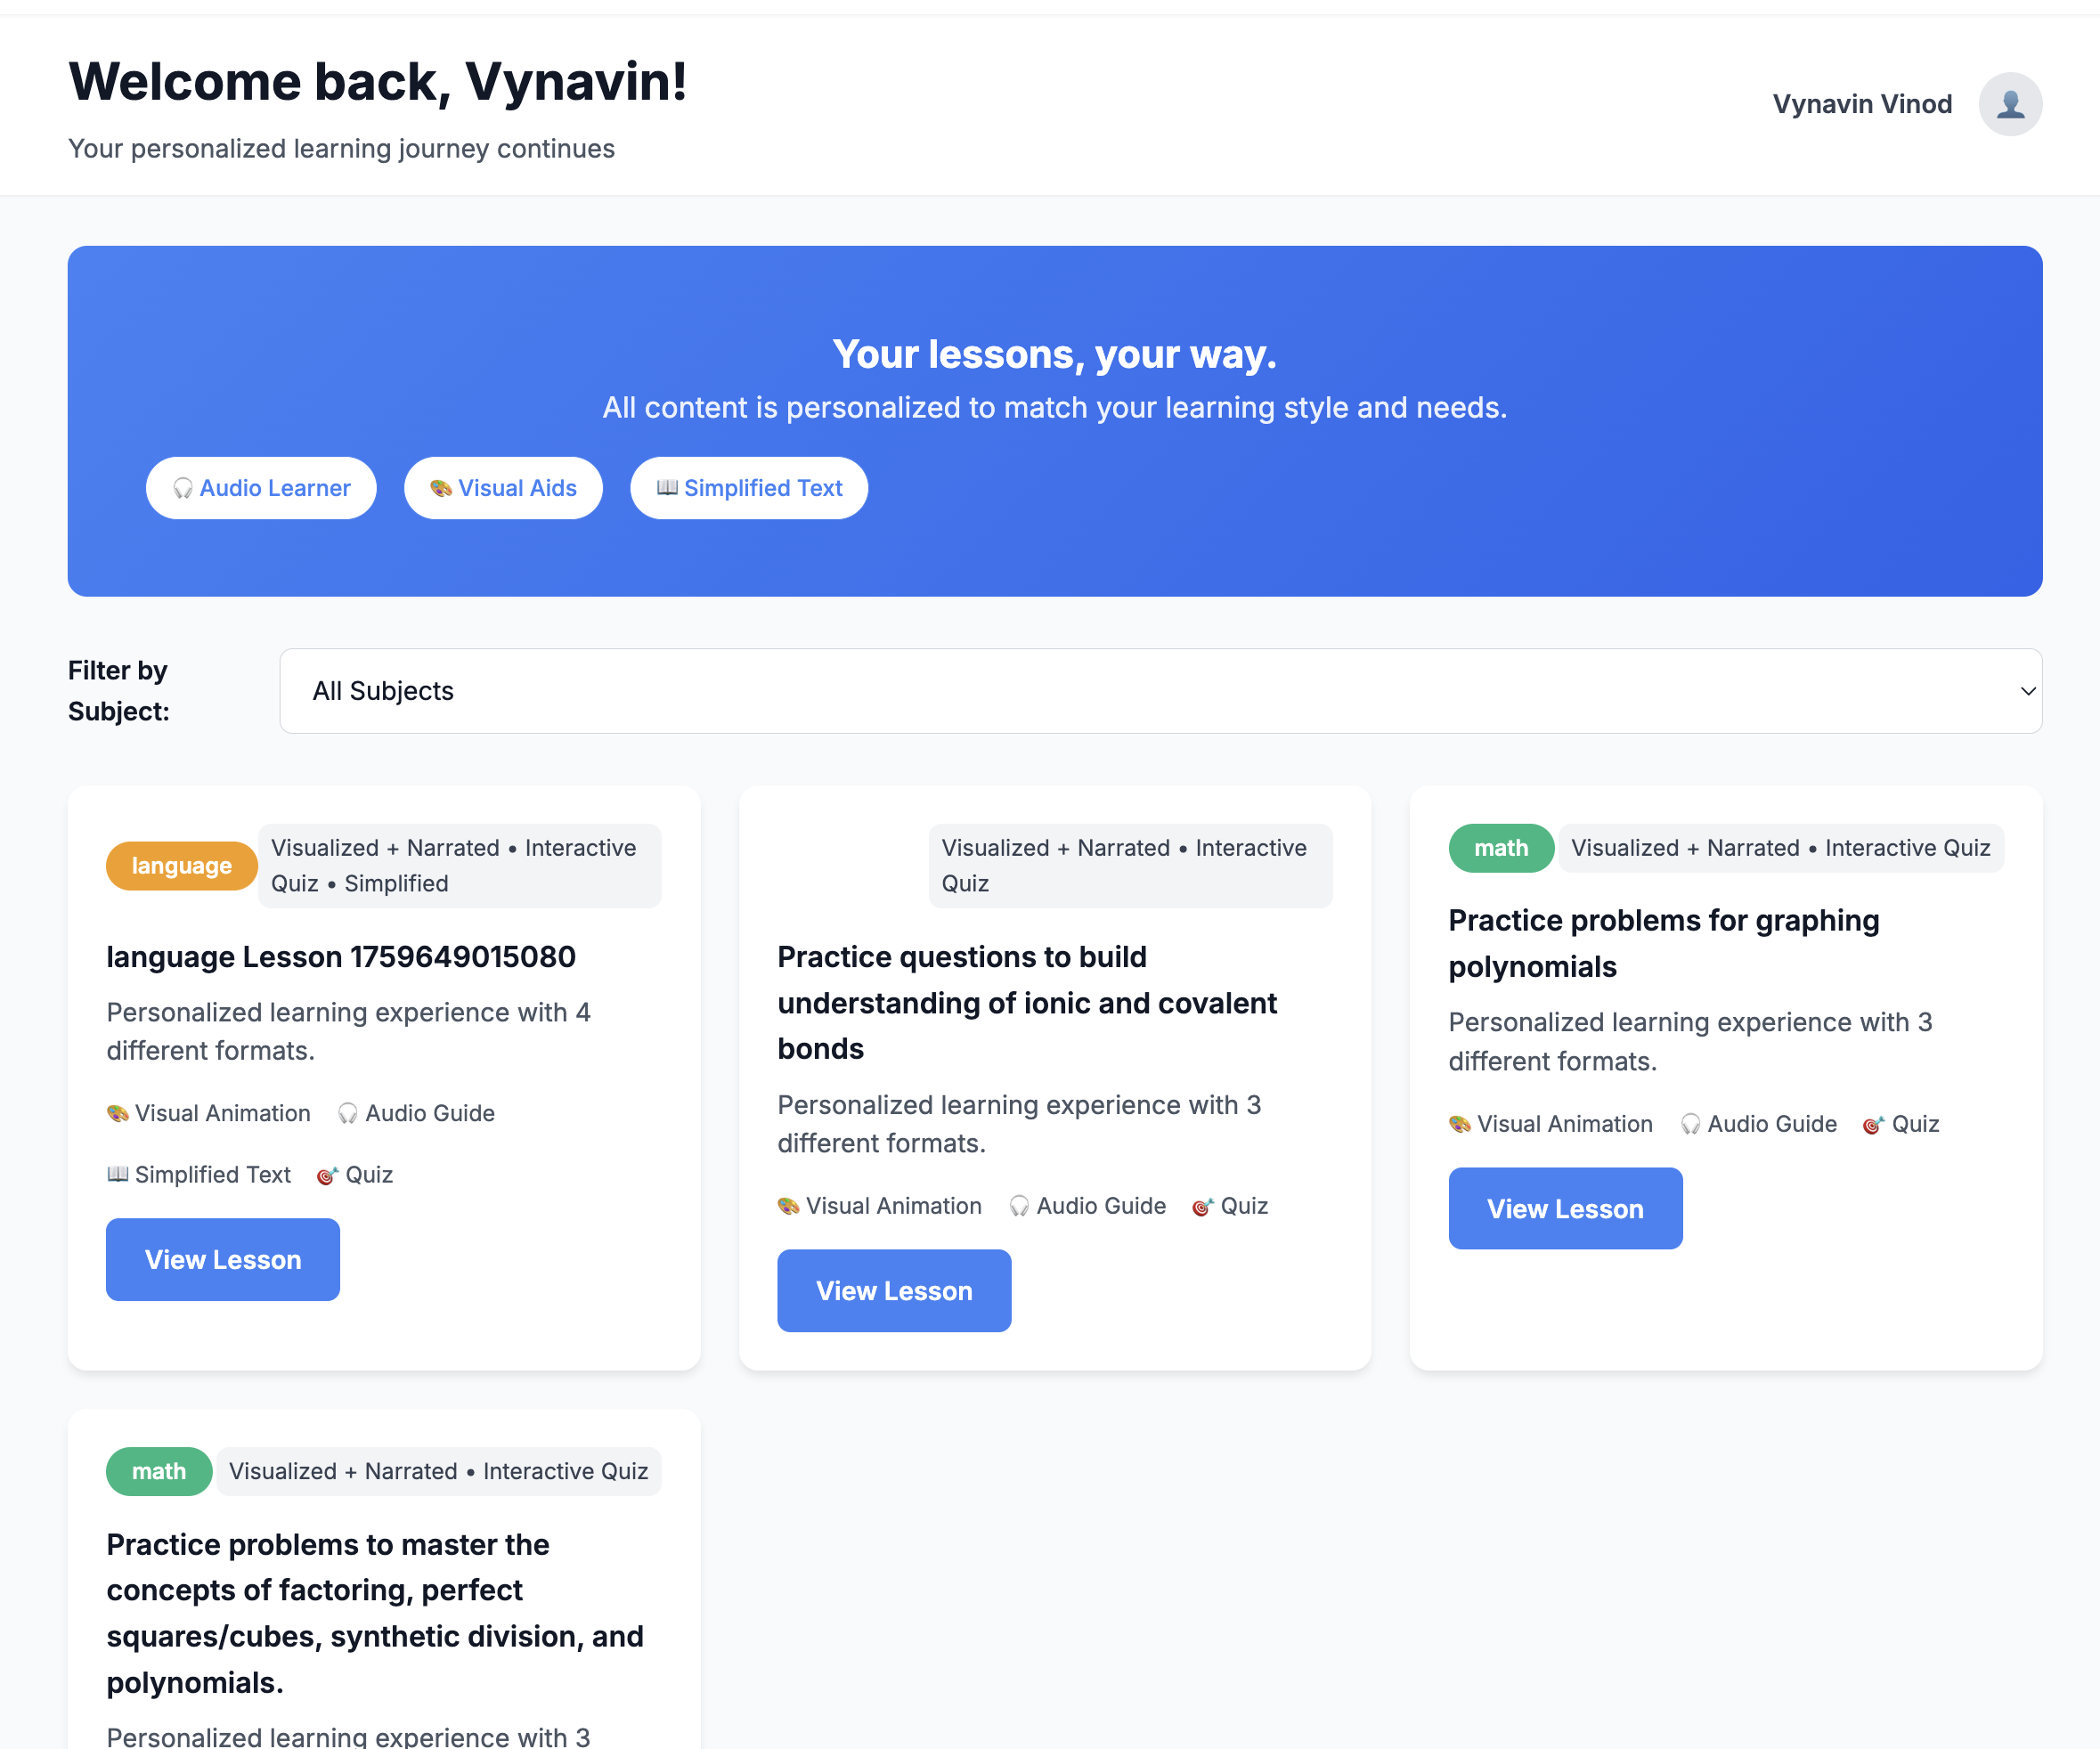Click the palette icon in Visual Aids chip
The height and width of the screenshot is (1749, 2100).
(441, 488)
